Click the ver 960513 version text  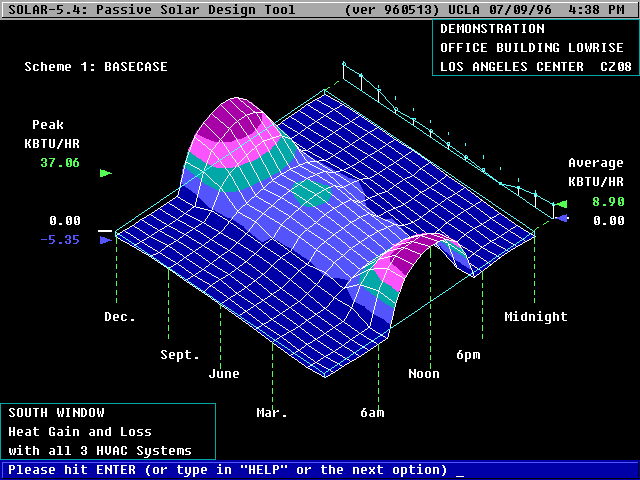click(393, 9)
